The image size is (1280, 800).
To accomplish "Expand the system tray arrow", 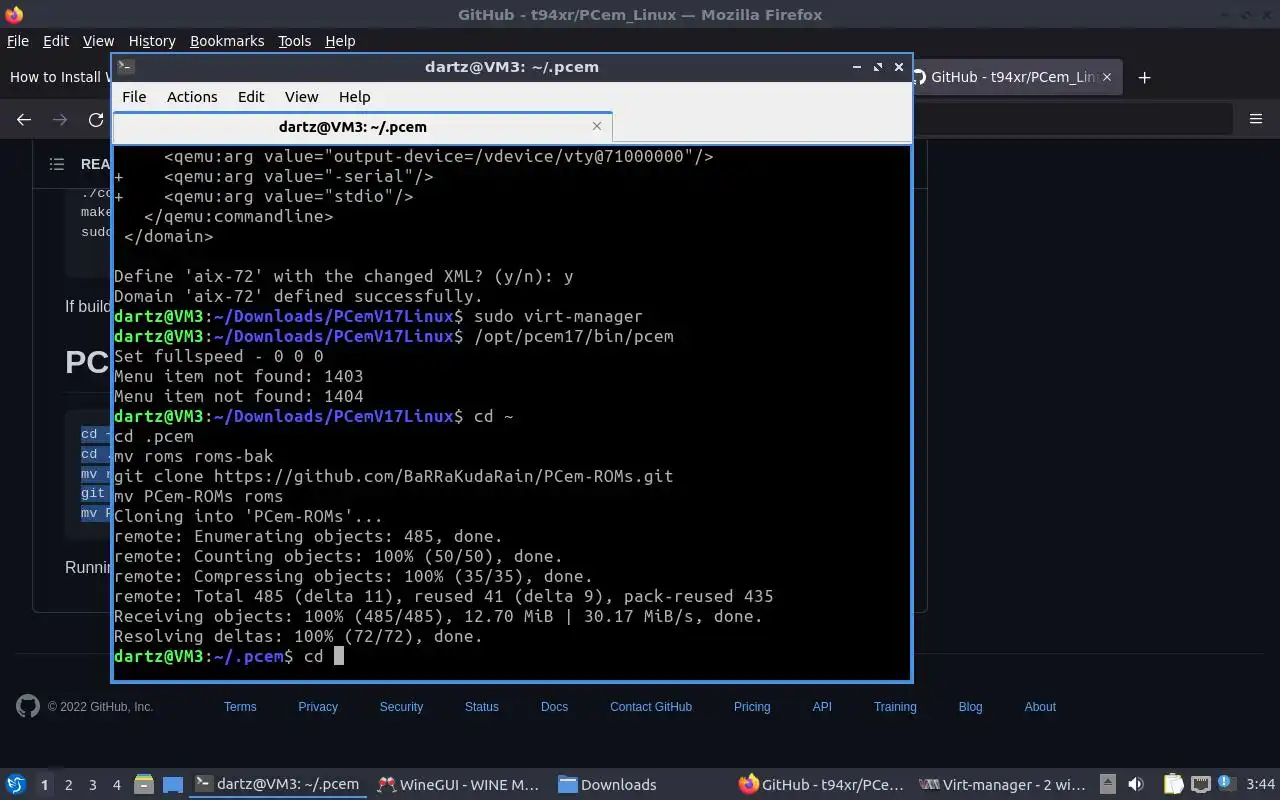I will point(1108,784).
